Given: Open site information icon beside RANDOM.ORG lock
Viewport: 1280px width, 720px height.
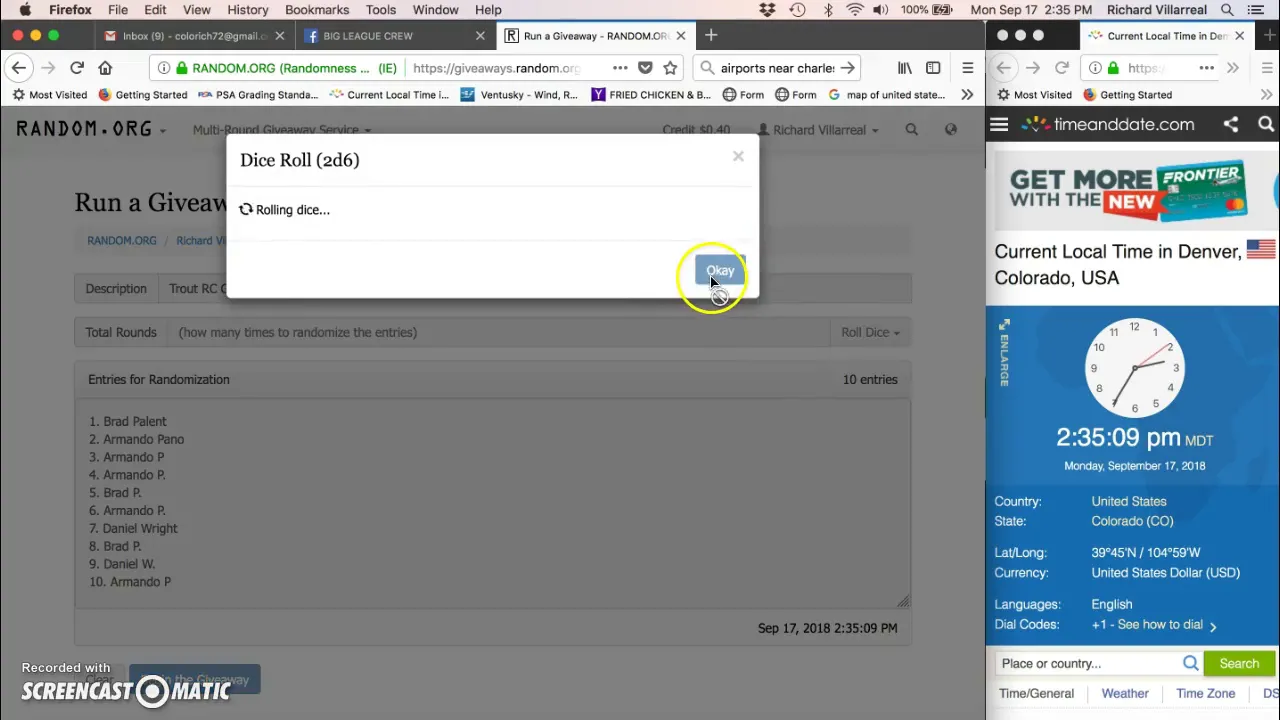Looking at the screenshot, I should (163, 68).
